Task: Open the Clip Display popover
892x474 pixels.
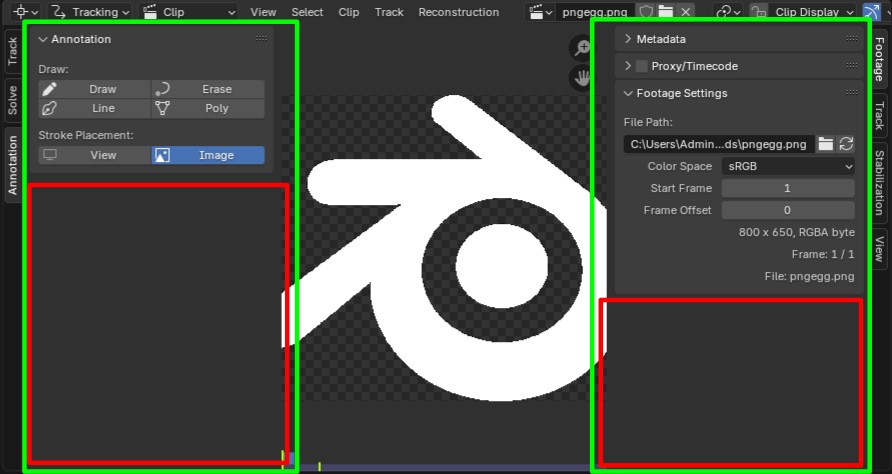Action: tap(812, 12)
